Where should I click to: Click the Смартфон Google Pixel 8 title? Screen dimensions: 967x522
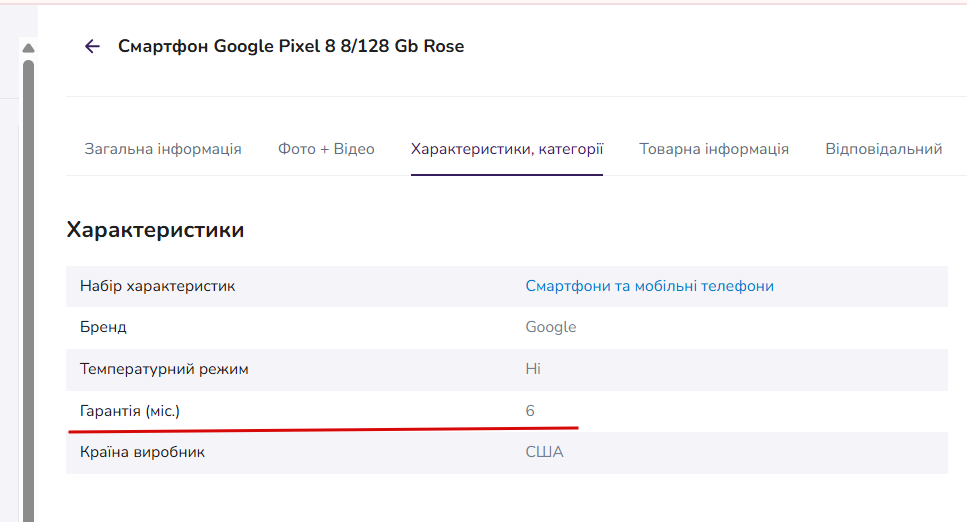291,46
